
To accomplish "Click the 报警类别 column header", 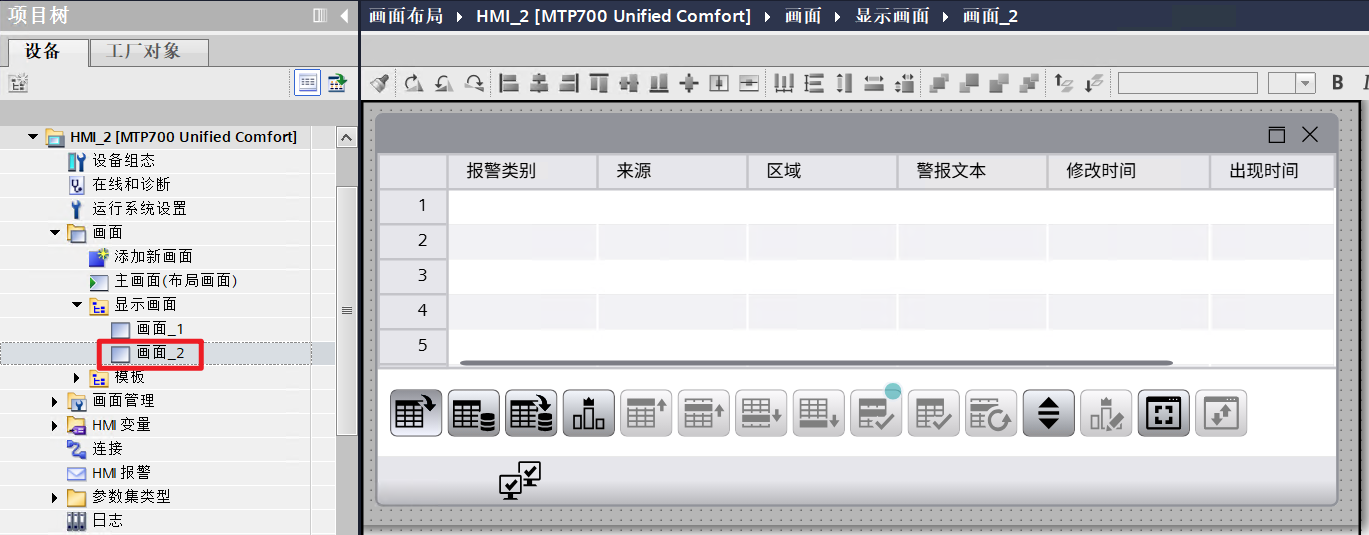I will pyautogui.click(x=523, y=171).
